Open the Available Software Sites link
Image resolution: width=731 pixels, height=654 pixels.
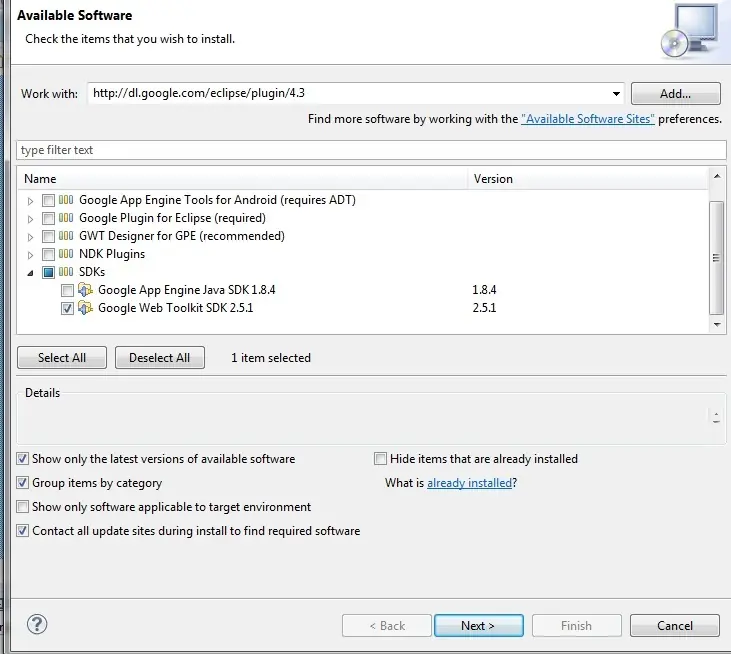click(x=587, y=119)
